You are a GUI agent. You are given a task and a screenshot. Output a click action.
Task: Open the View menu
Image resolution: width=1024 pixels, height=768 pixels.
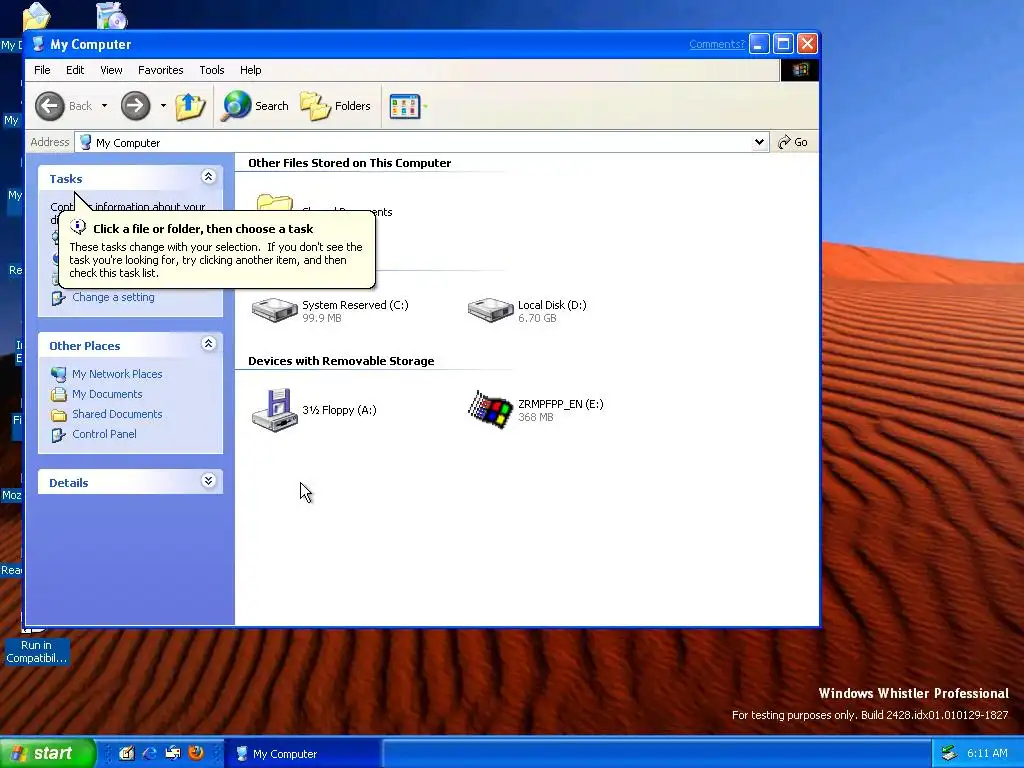(111, 70)
